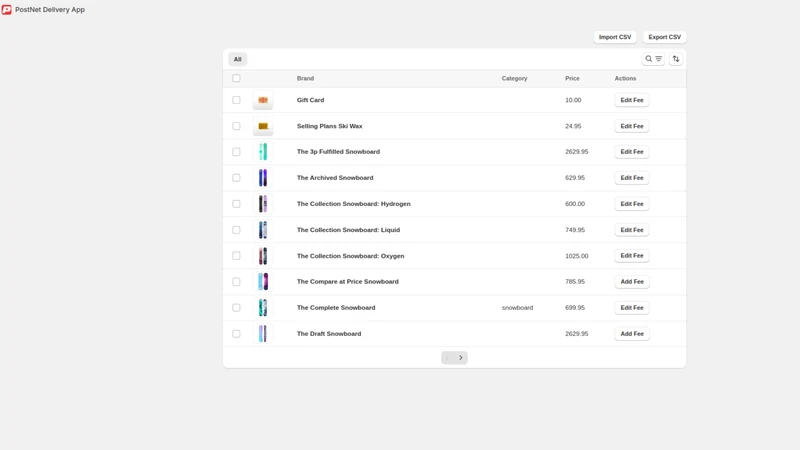Check The Archived Snowboard checkbox
This screenshot has height=450, width=800.
click(x=236, y=178)
